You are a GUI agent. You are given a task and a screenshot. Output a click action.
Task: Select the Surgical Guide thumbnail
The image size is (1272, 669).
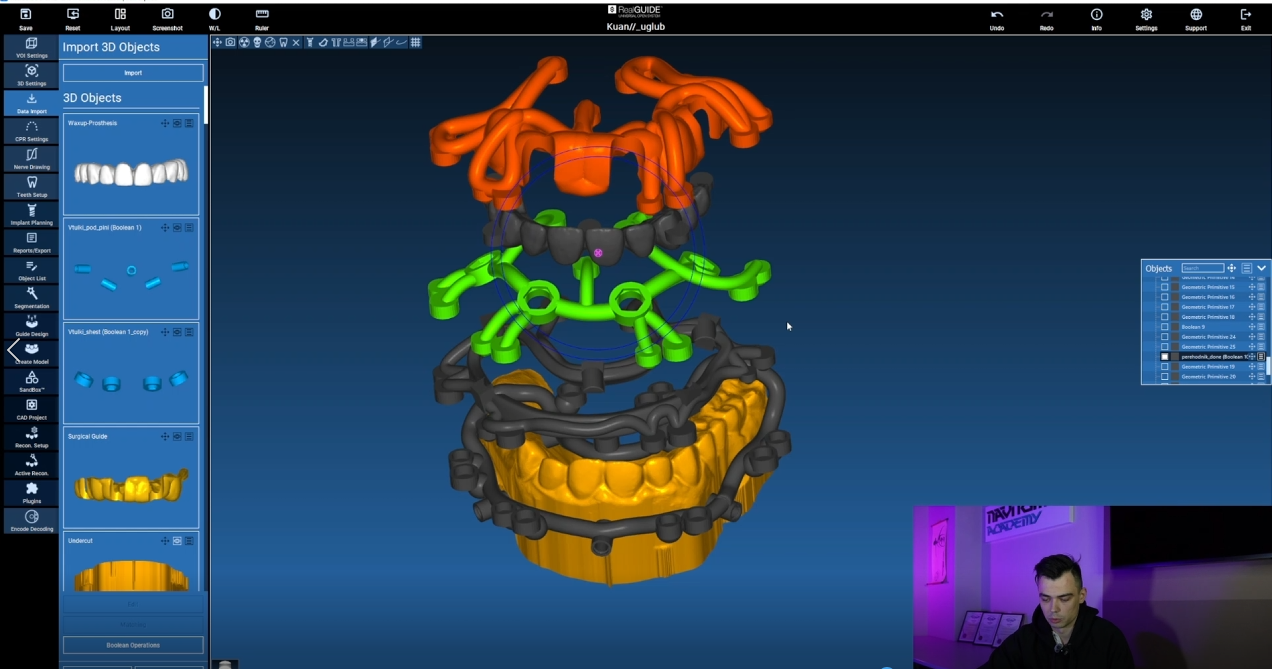point(131,486)
